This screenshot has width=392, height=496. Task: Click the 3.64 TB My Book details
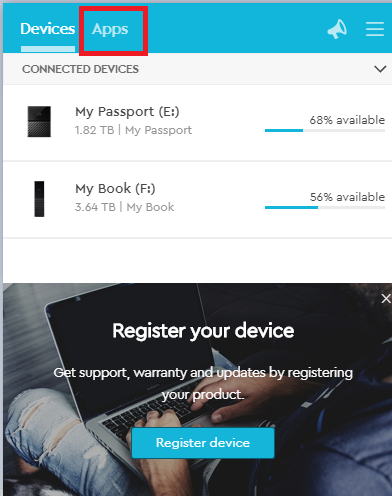pyautogui.click(x=124, y=207)
